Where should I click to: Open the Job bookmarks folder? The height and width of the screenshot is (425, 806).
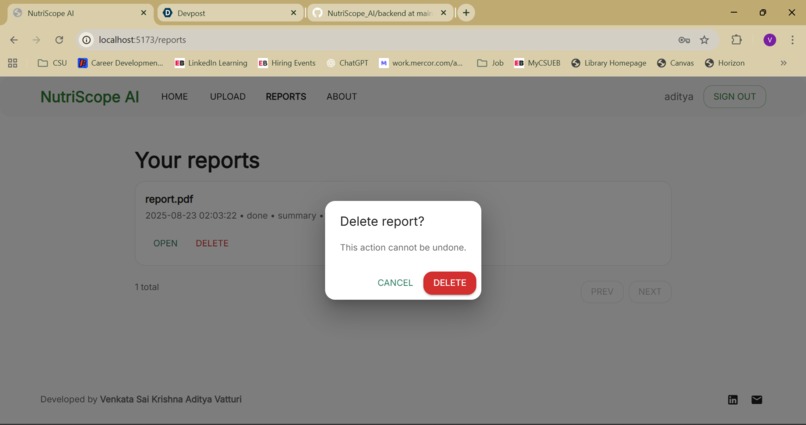point(490,63)
